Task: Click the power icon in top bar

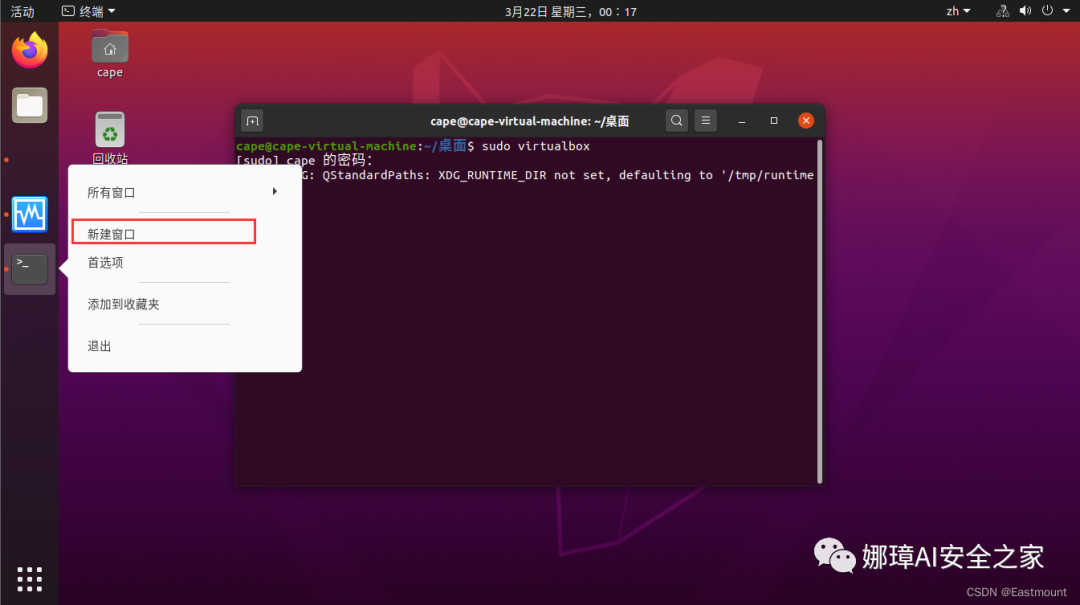Action: click(x=1047, y=11)
